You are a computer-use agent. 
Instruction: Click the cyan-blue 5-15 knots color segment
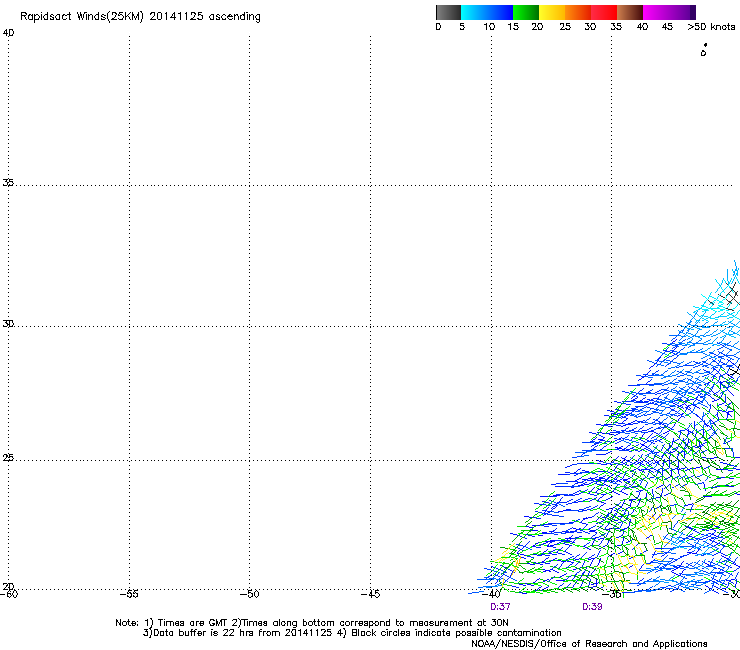487,12
